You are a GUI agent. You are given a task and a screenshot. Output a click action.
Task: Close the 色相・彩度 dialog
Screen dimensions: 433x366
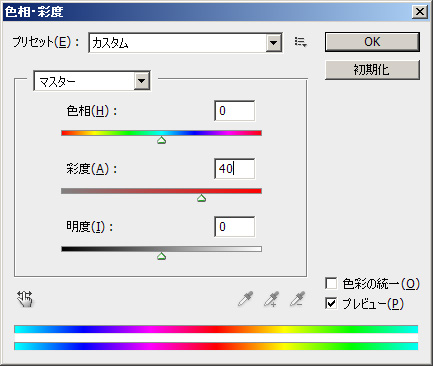pyautogui.click(x=420, y=12)
